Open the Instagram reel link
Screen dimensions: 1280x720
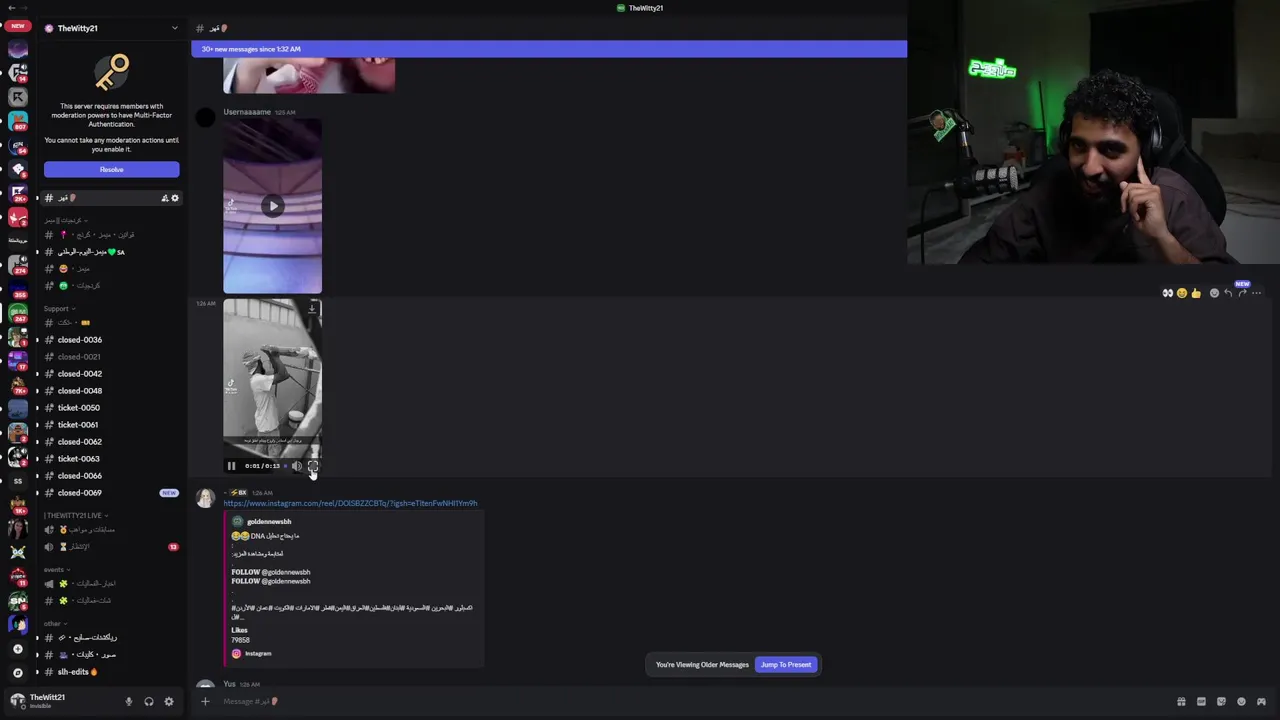tap(350, 503)
